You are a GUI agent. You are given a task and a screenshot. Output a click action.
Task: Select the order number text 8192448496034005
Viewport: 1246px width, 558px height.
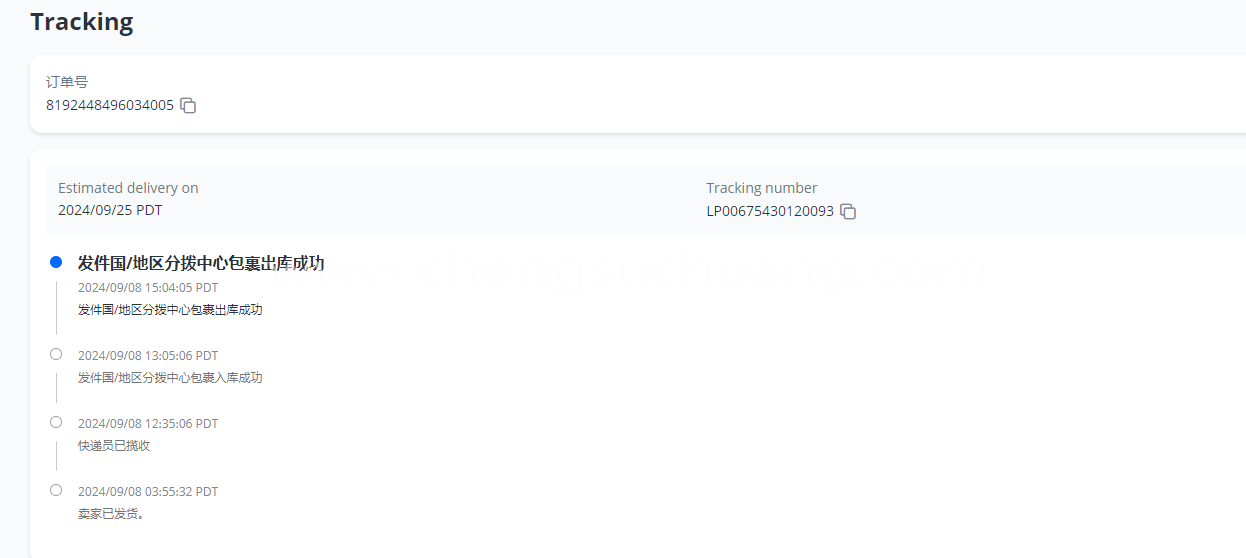pos(110,105)
